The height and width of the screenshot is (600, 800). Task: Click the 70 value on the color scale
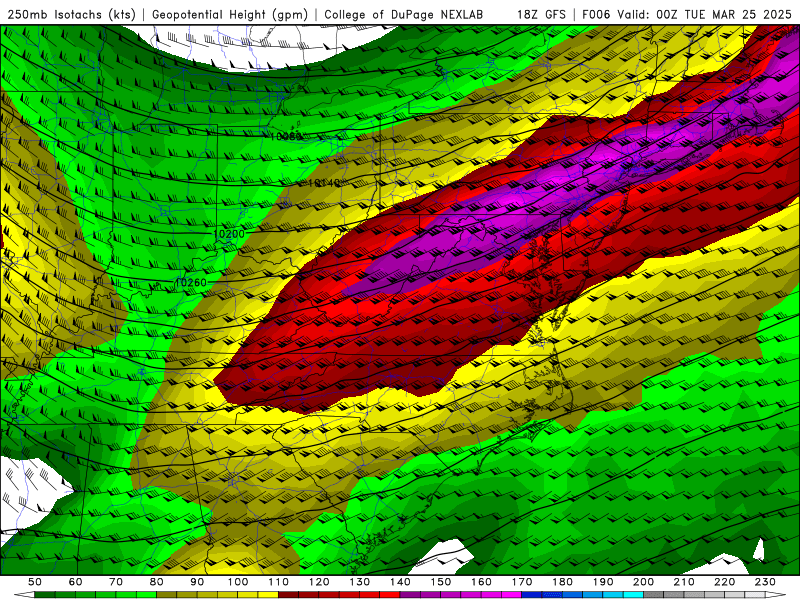[116, 582]
